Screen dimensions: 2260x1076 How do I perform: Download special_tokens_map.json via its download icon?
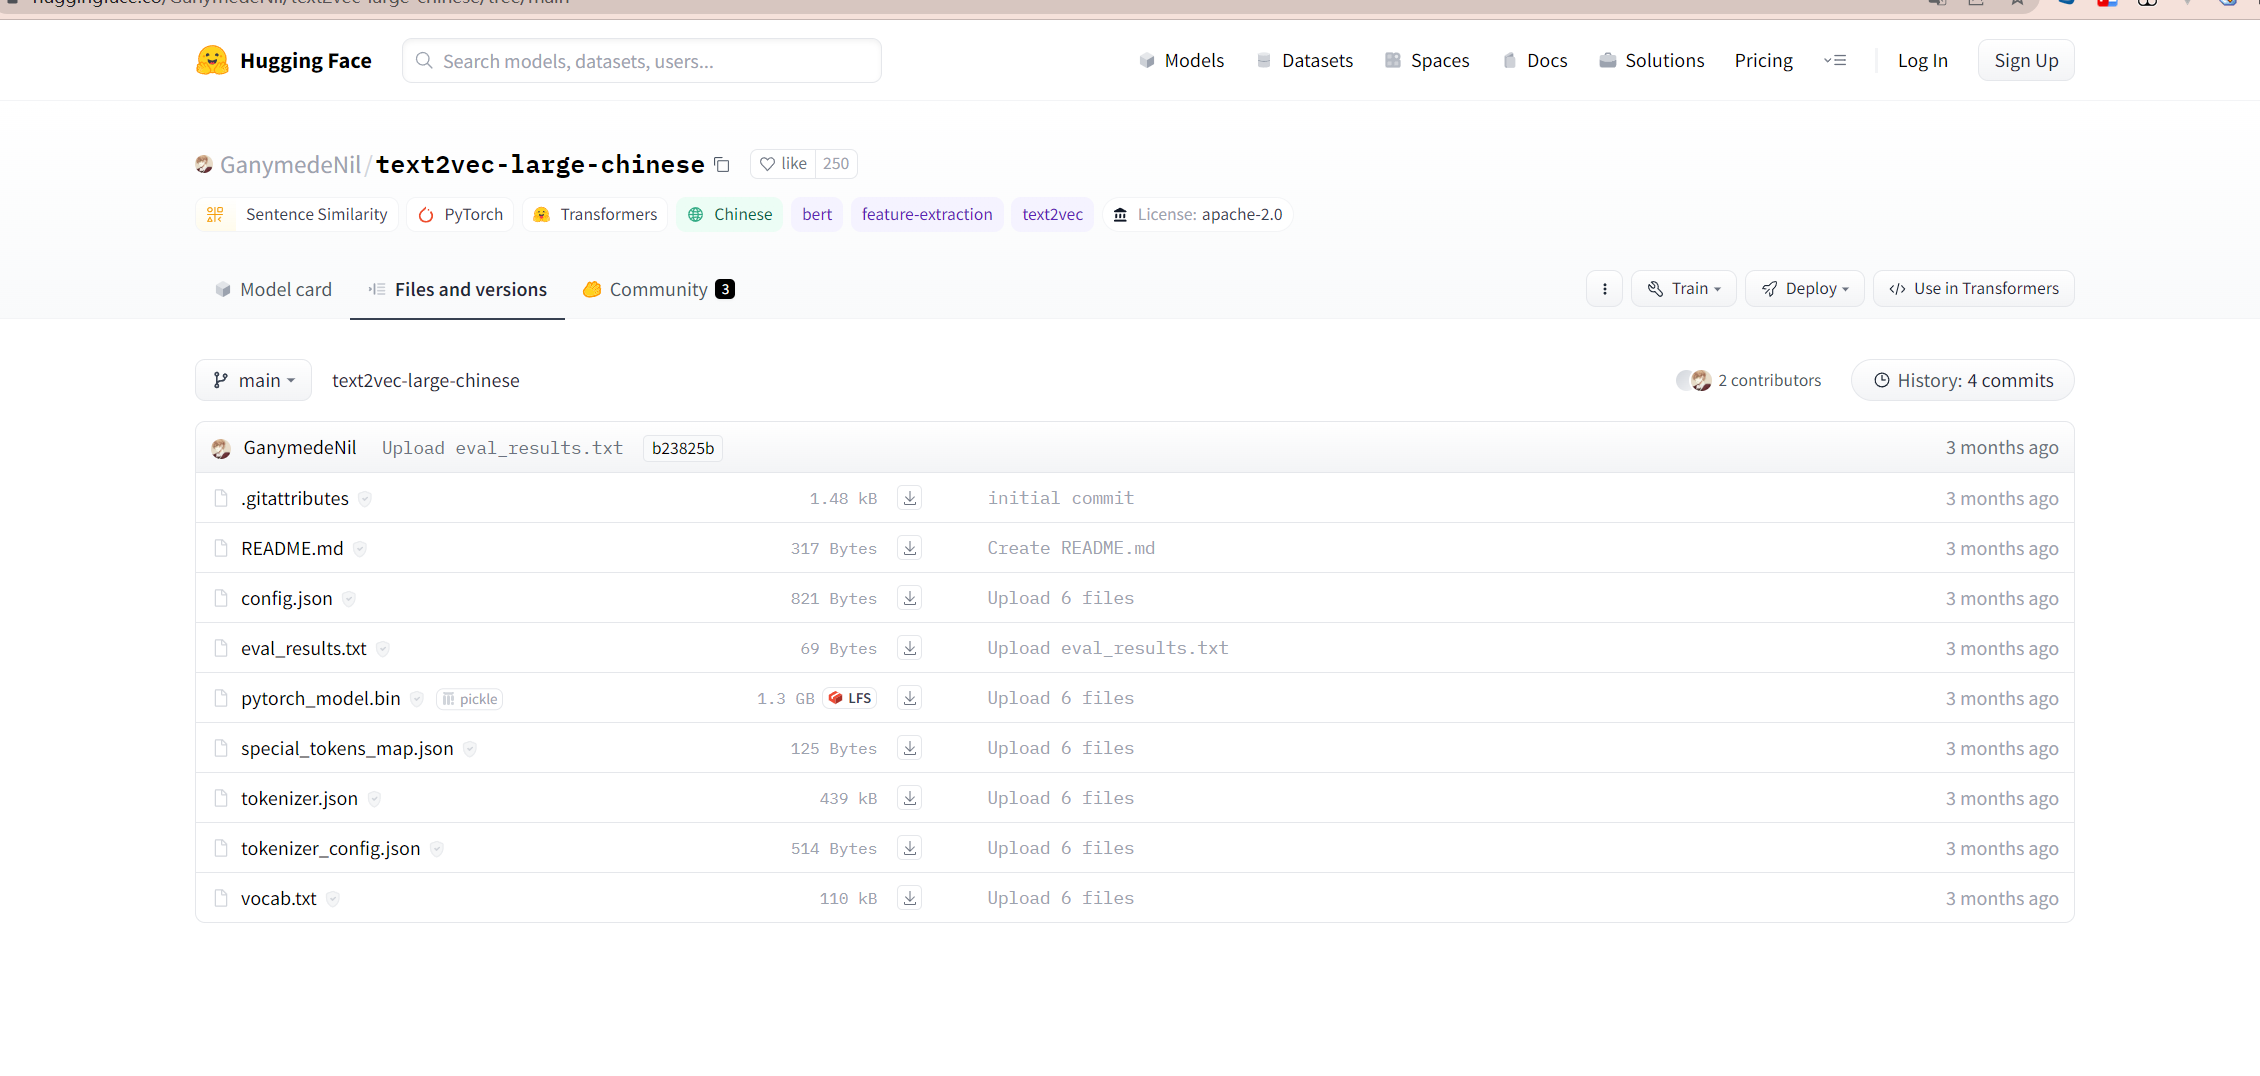[909, 748]
